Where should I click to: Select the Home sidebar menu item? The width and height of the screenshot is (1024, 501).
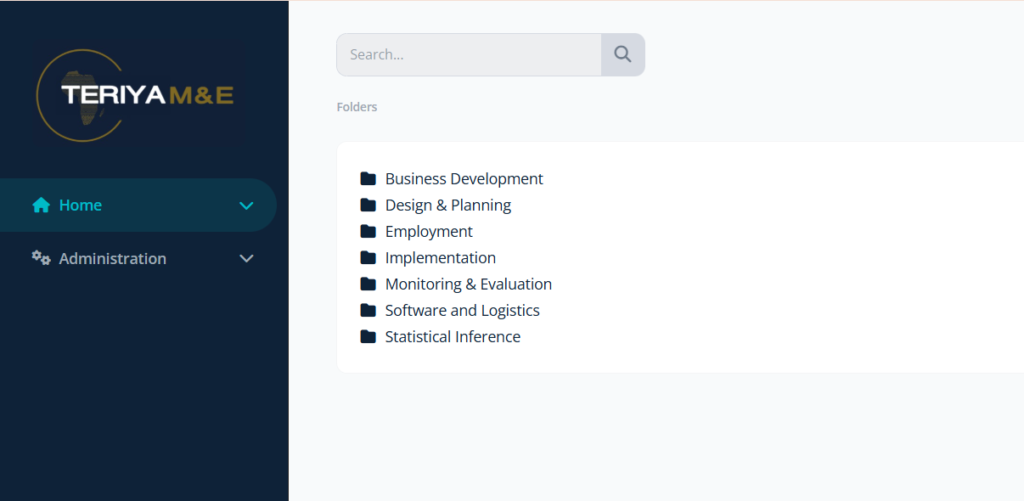pyautogui.click(x=138, y=205)
